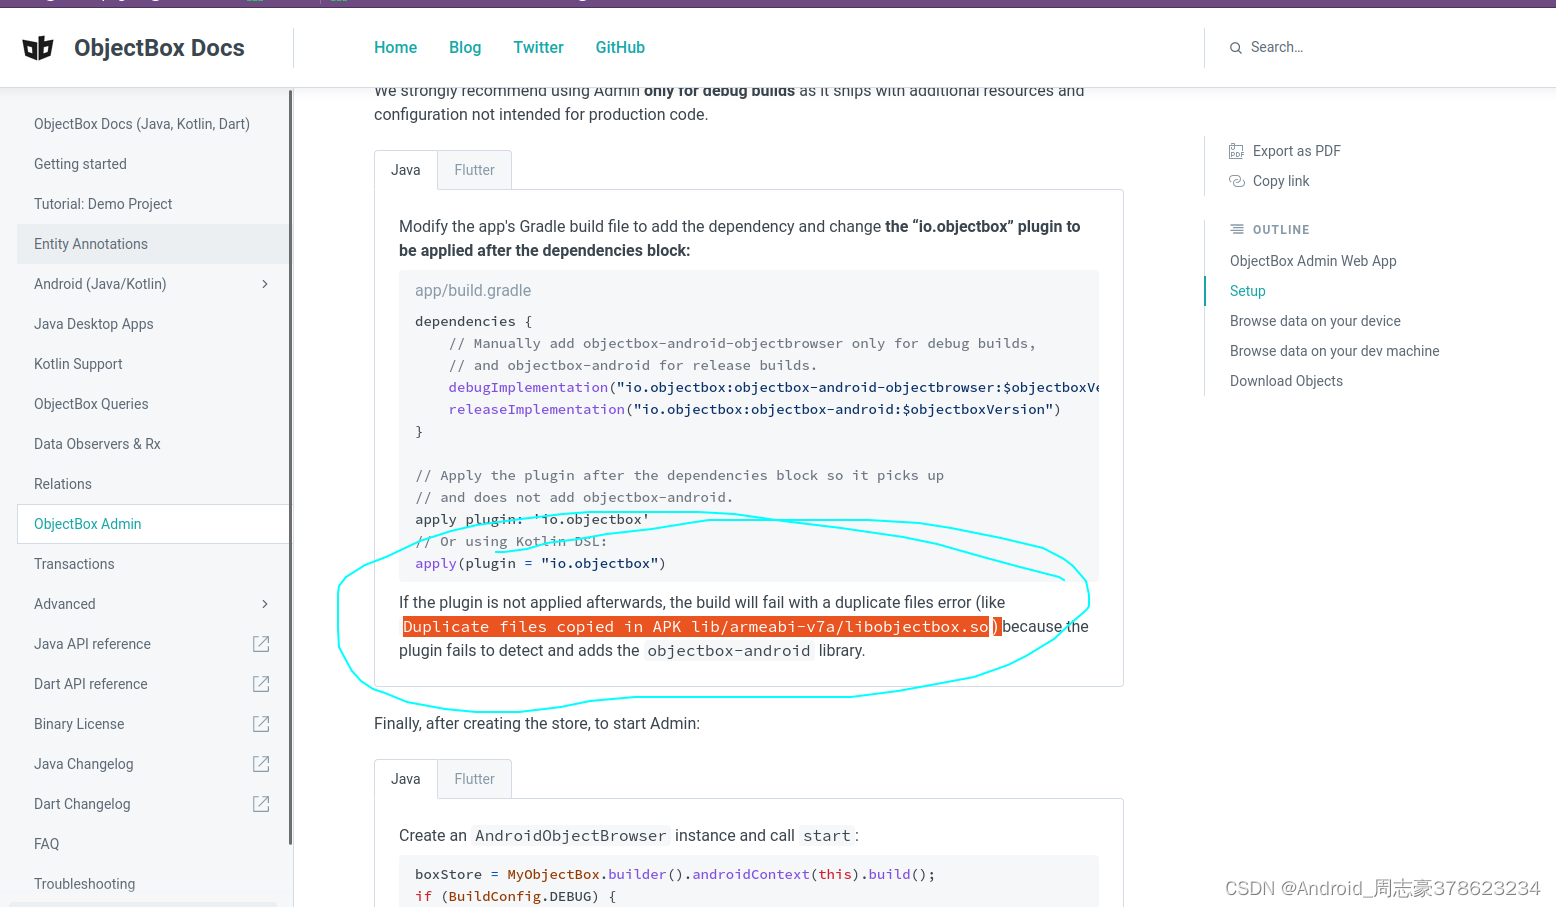This screenshot has width=1556, height=907.
Task: Open Java API reference sidebar link
Action: [92, 644]
